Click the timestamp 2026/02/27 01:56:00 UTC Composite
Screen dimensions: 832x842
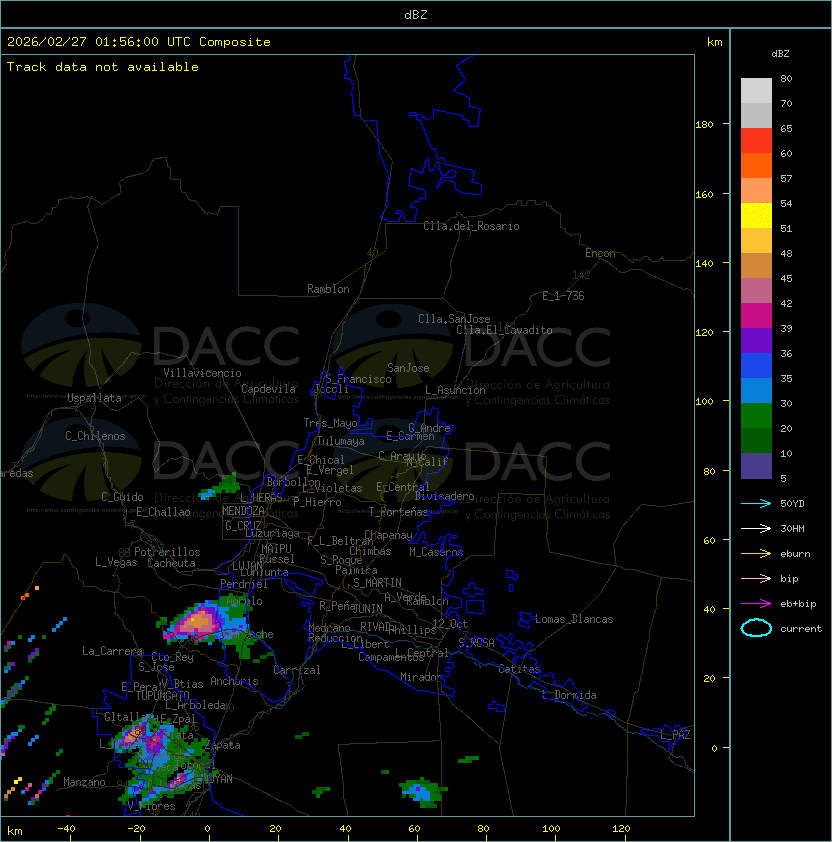[139, 42]
